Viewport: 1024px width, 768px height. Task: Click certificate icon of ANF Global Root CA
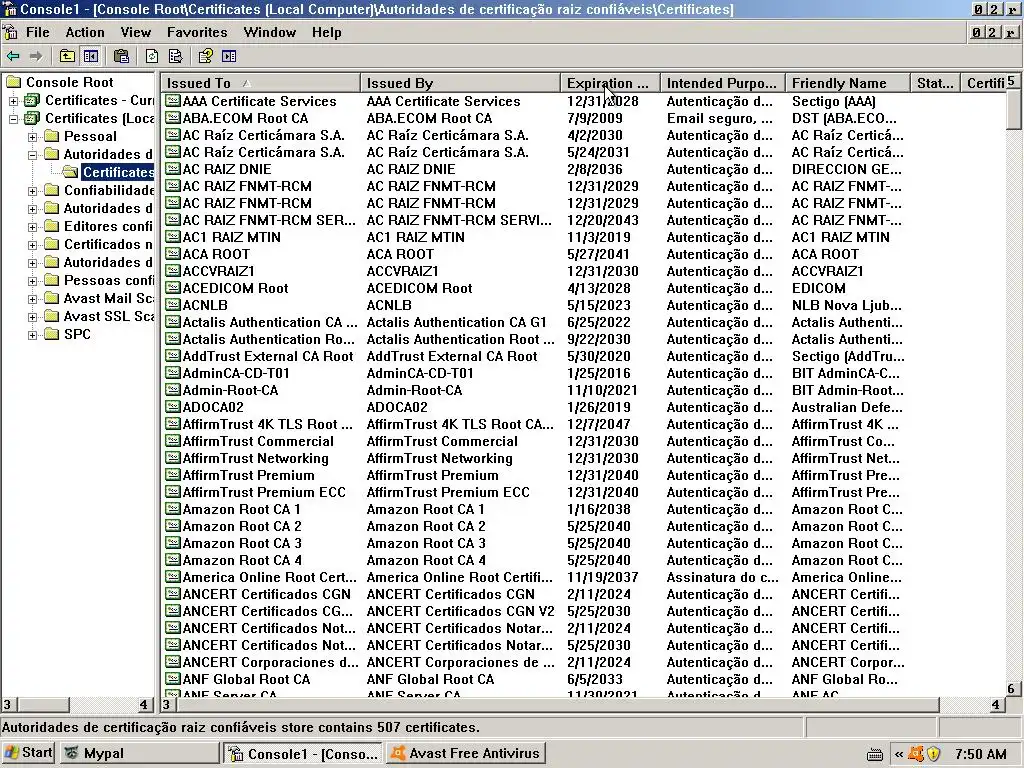pyautogui.click(x=172, y=678)
